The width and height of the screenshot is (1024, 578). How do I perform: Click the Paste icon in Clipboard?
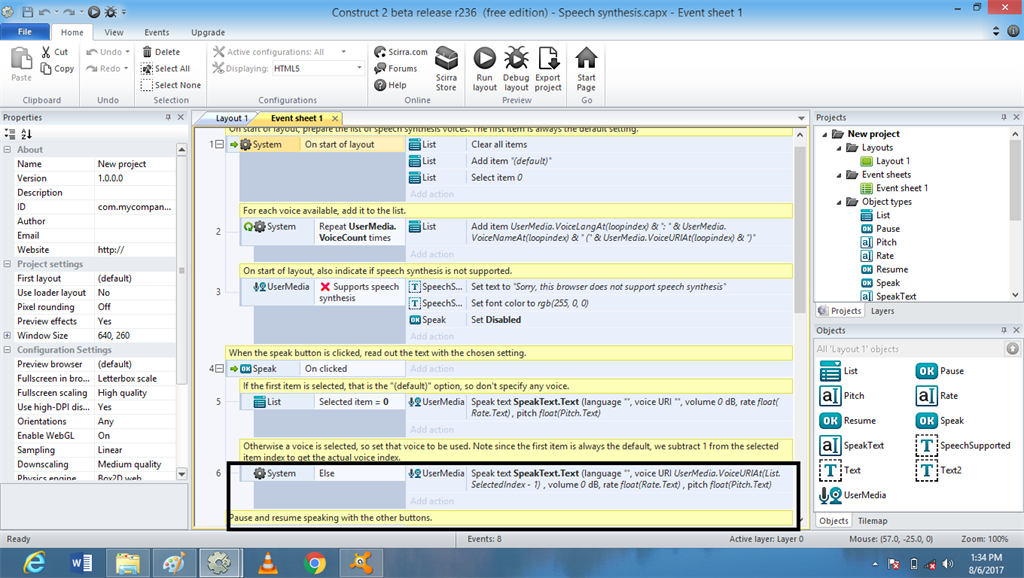click(21, 59)
